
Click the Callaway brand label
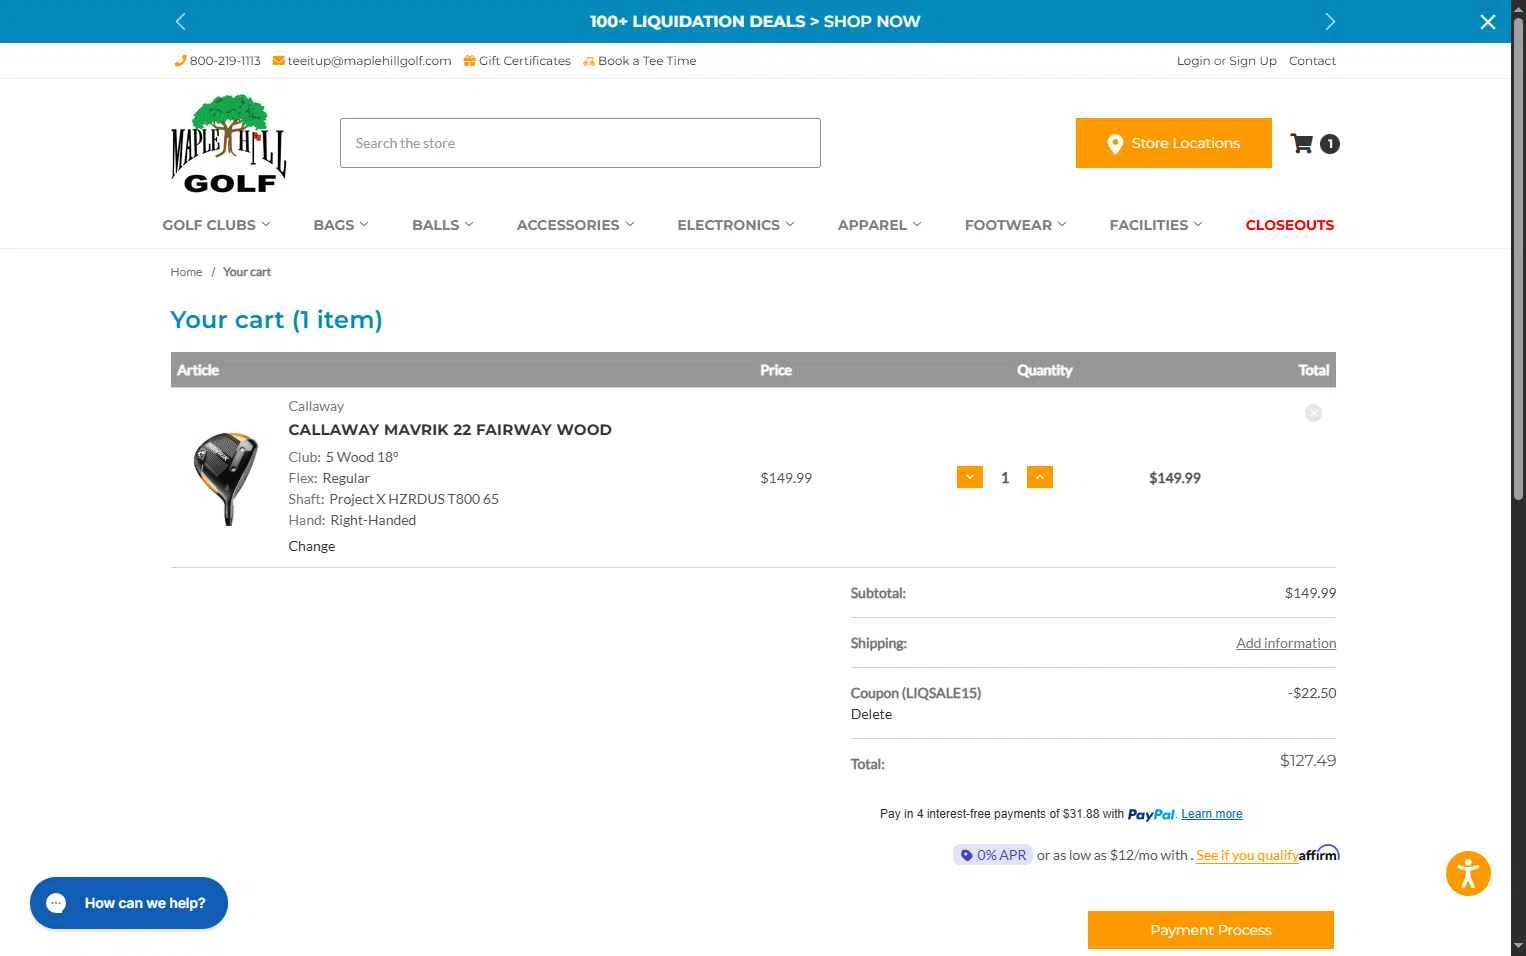click(x=316, y=406)
